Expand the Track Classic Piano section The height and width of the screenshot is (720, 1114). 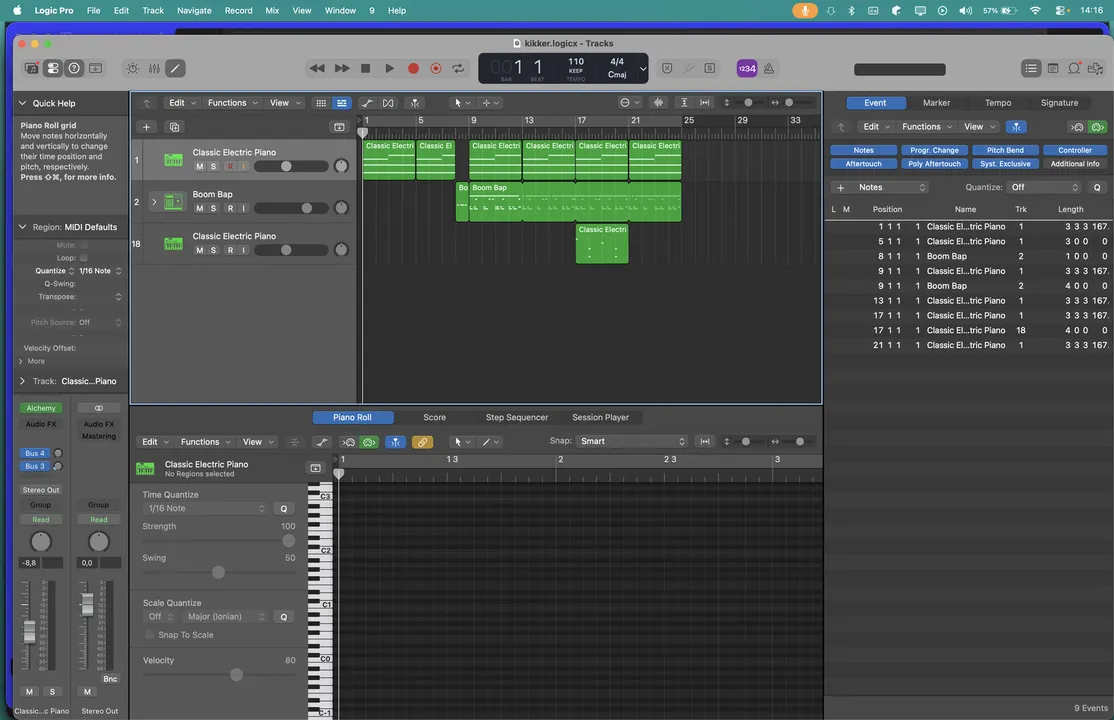23,381
